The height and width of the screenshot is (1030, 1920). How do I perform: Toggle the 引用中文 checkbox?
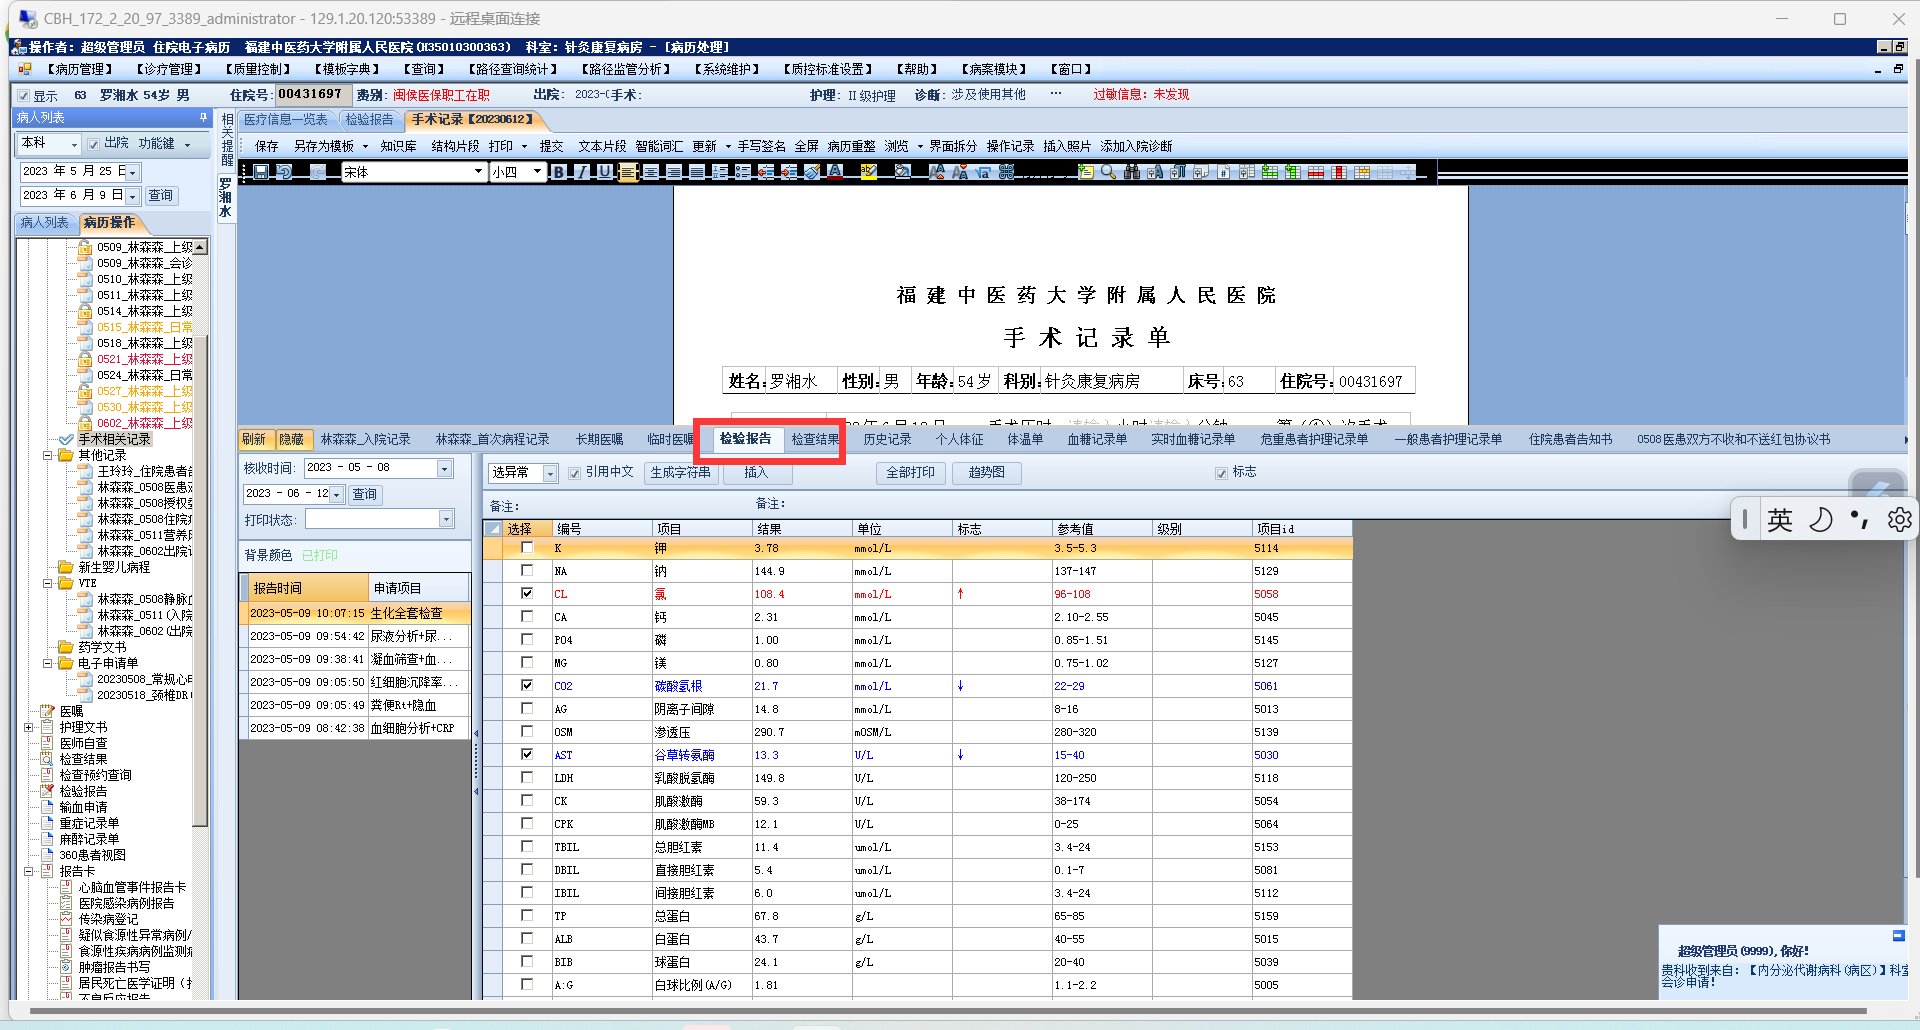[575, 473]
